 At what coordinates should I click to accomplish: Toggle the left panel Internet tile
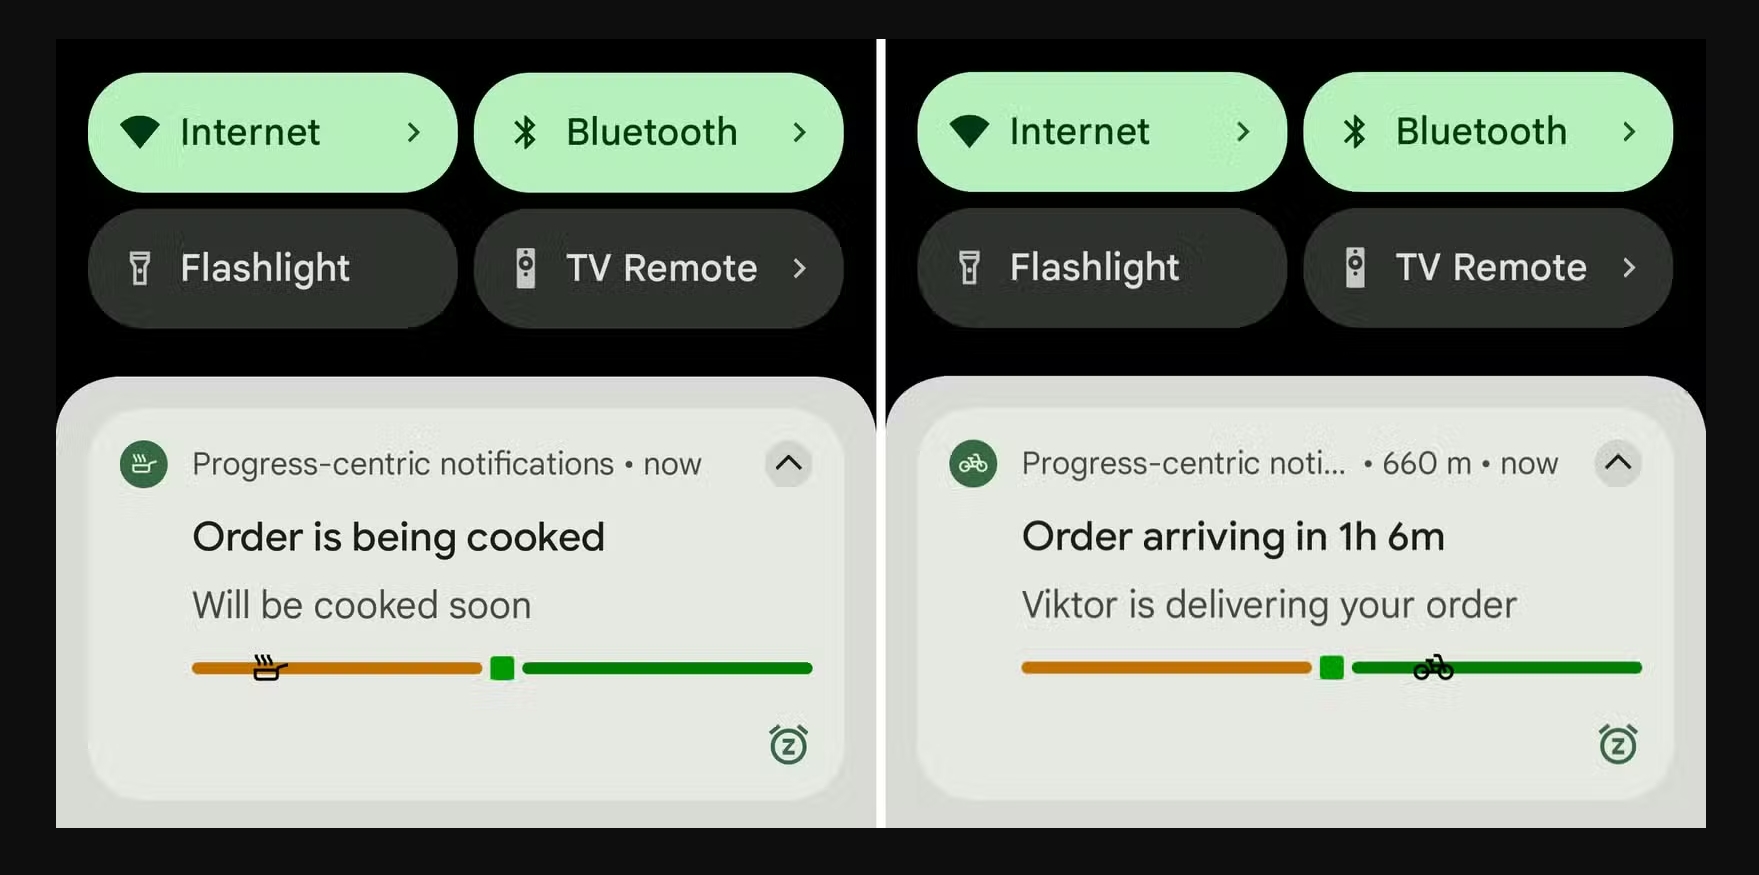(273, 132)
